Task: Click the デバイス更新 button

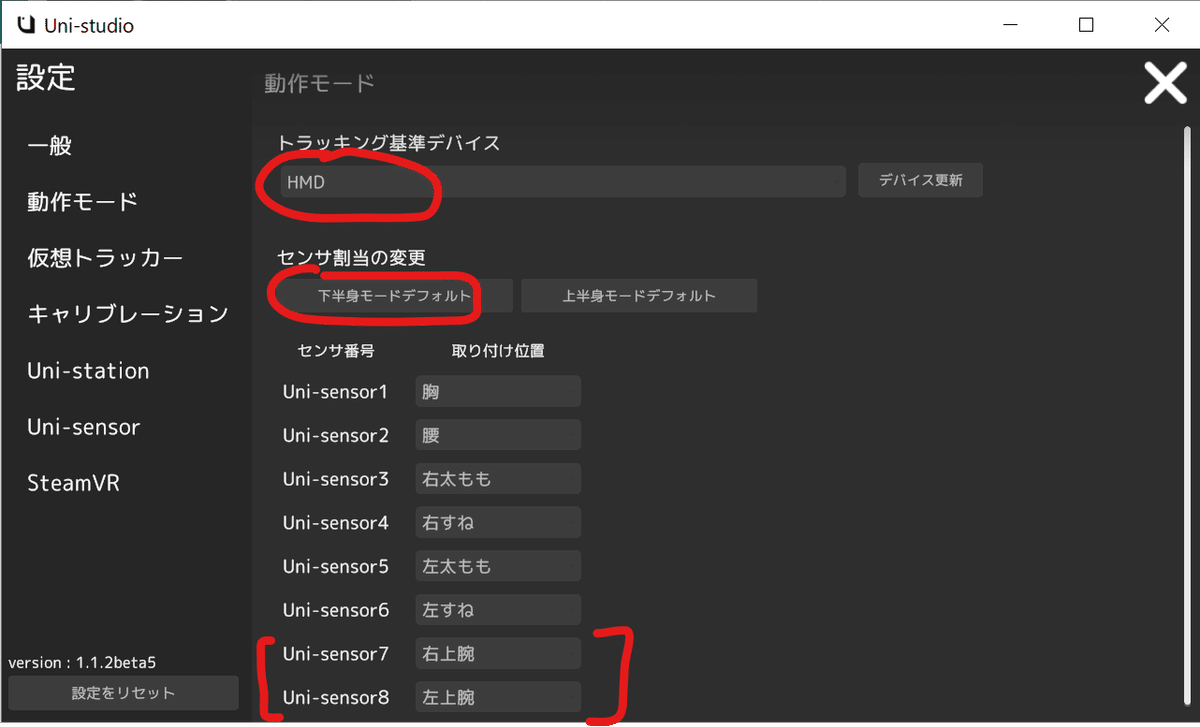Action: pos(920,180)
